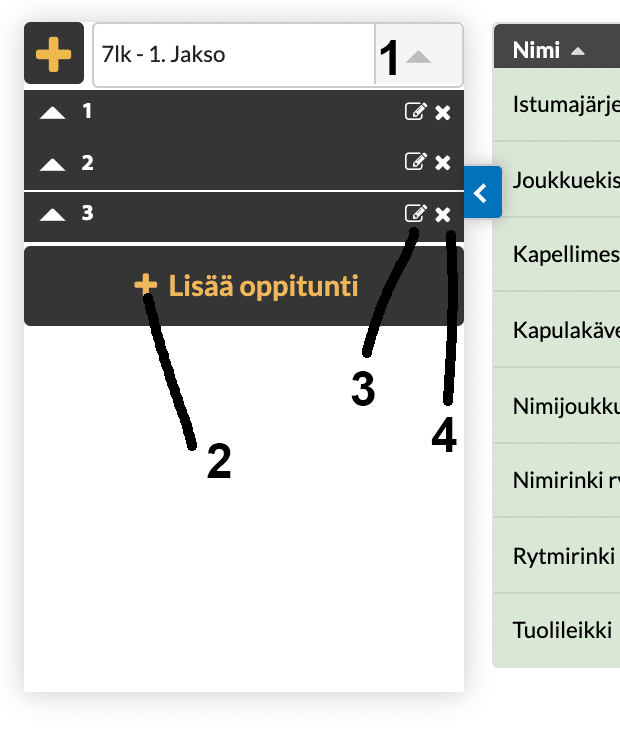Expand lesson 1 with its triangle arrow
This screenshot has width=620, height=742.
(x=53, y=113)
